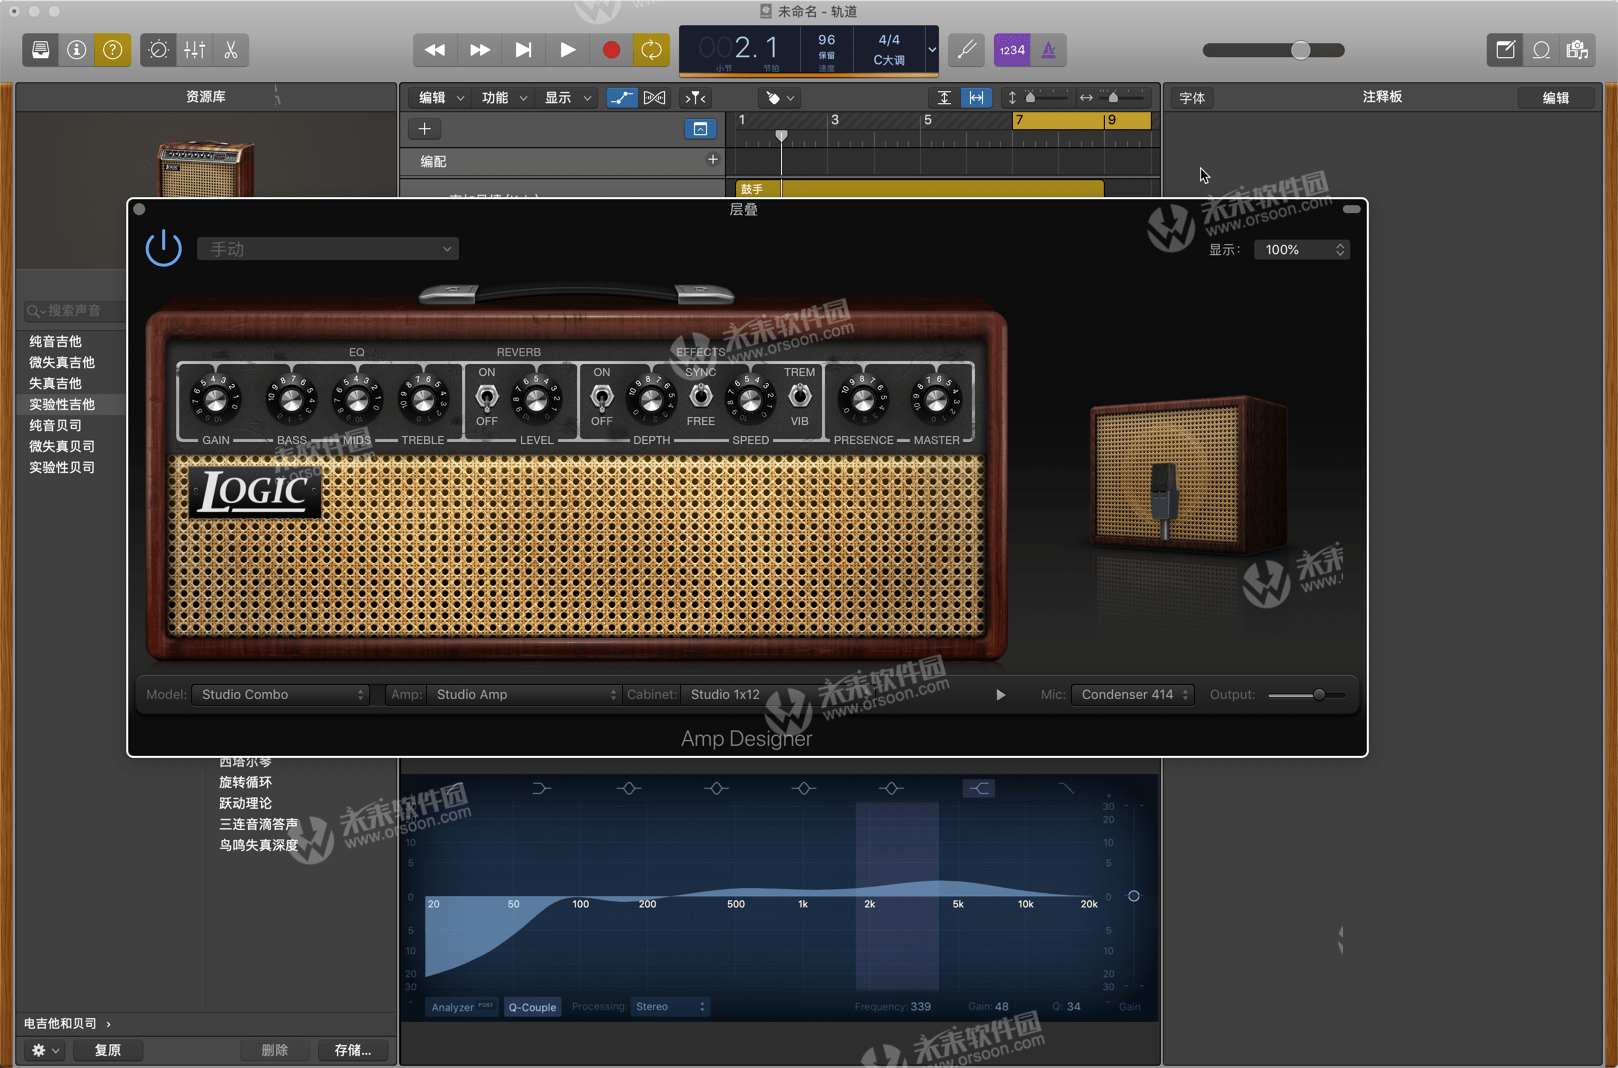The width and height of the screenshot is (1618, 1068).
Task: Click the horizontal auto zoom icon
Action: (x=976, y=98)
